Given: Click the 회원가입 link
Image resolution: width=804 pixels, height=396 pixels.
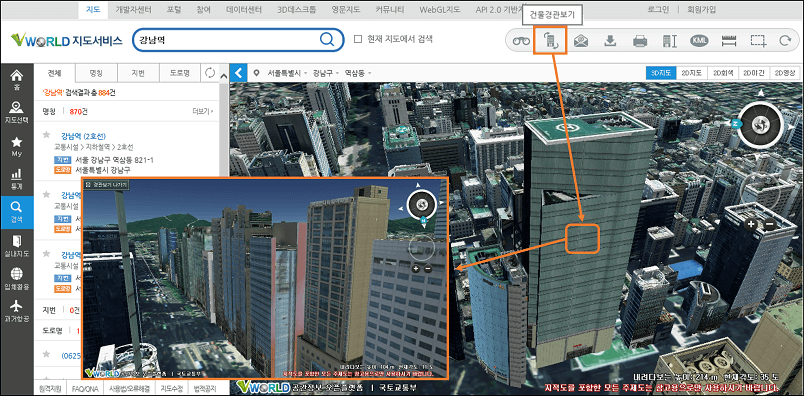Looking at the screenshot, I should pos(702,9).
